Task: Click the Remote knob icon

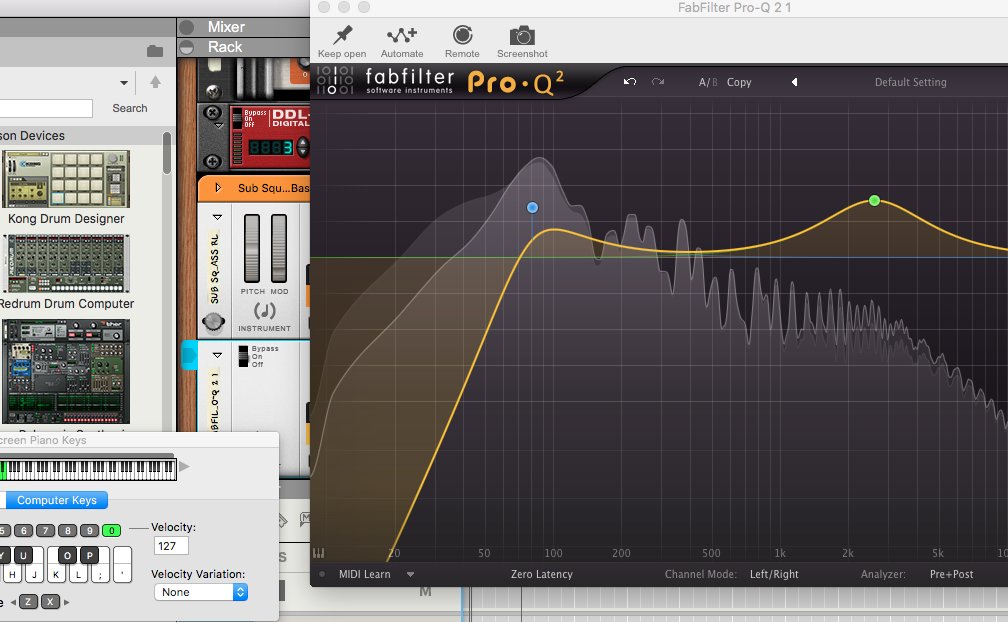Action: tap(462, 35)
